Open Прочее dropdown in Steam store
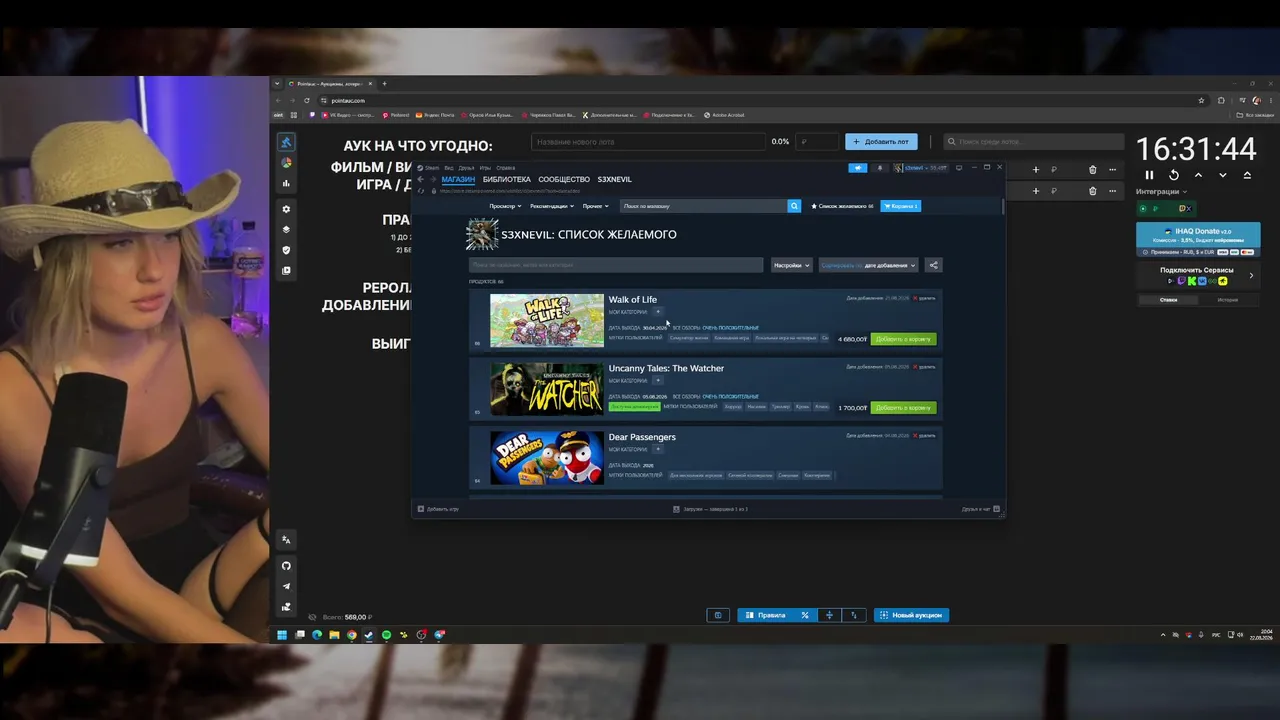 coord(595,206)
